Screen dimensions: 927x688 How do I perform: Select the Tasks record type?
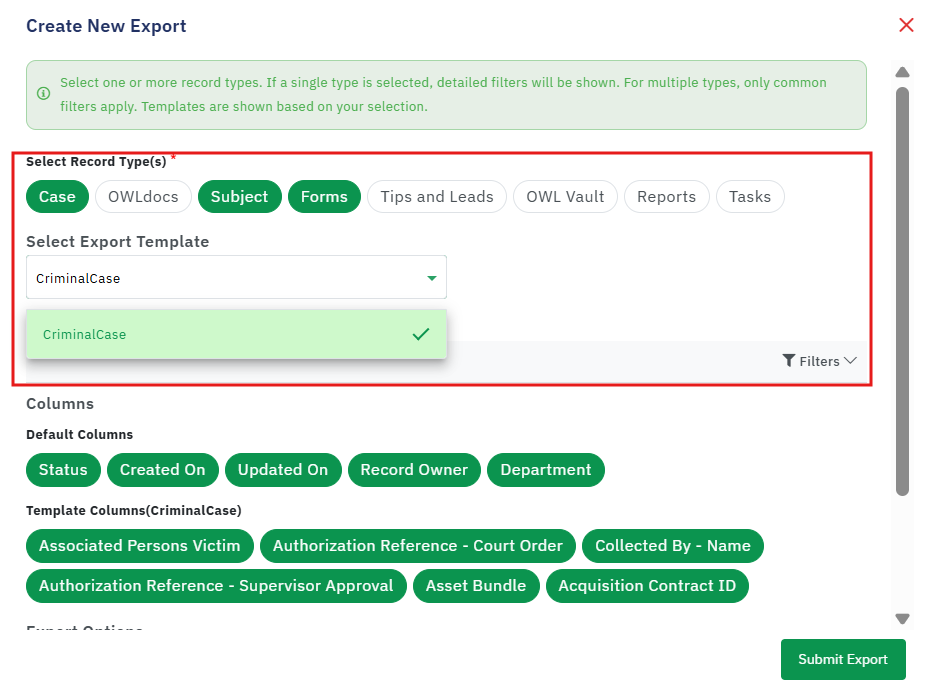750,197
